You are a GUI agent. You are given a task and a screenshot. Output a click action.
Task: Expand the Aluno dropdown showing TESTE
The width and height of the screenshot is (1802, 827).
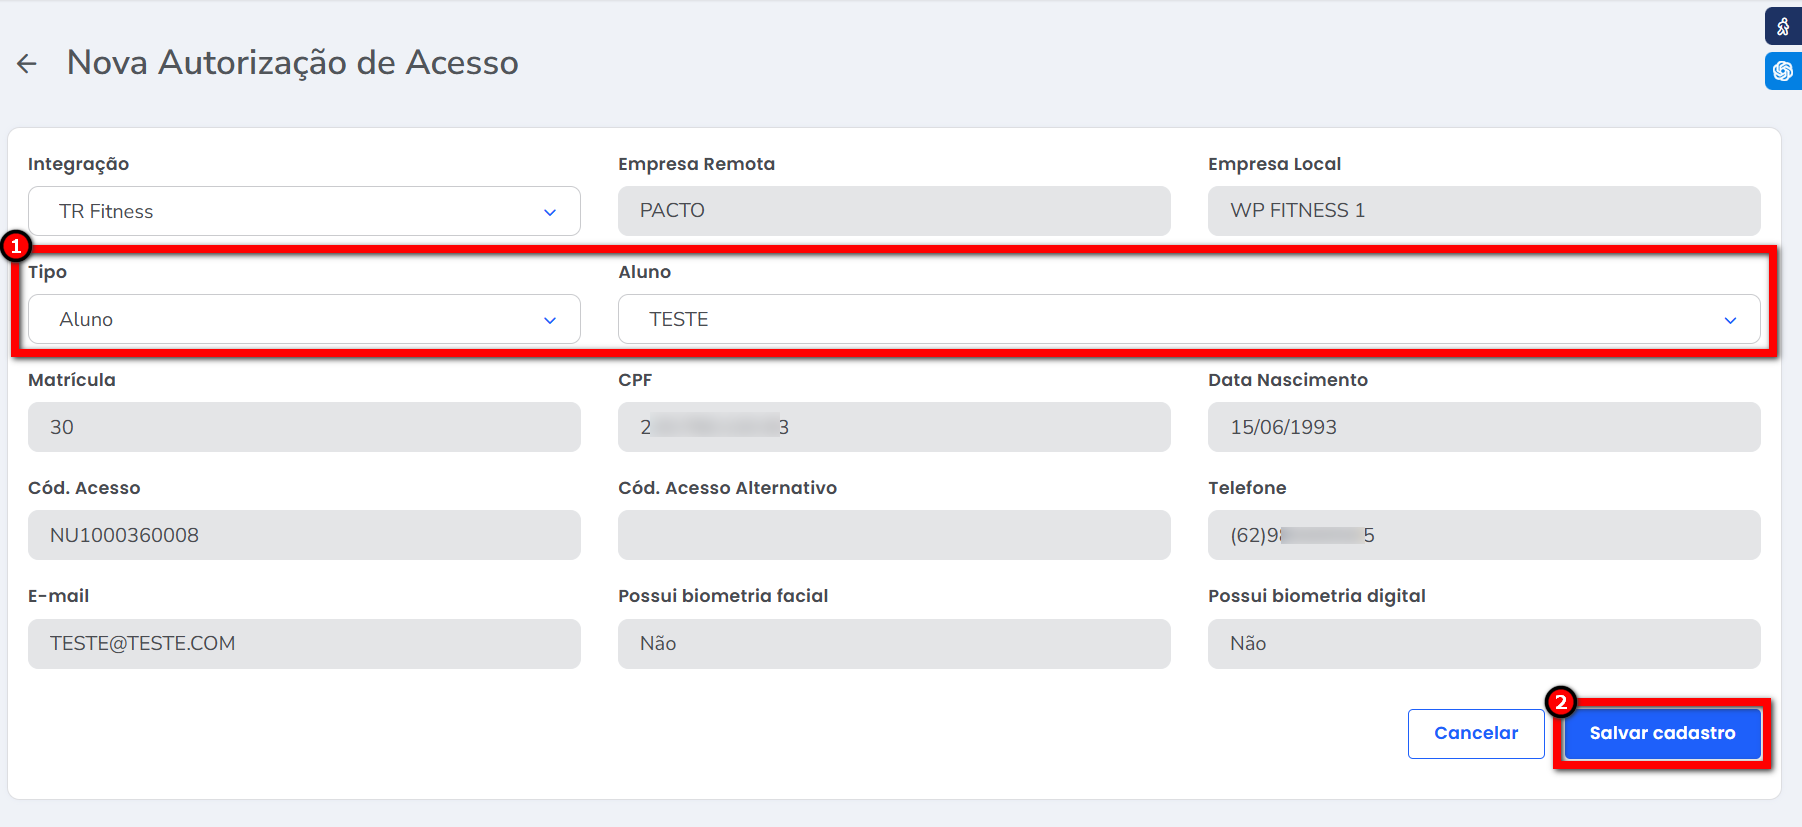pos(1188,319)
